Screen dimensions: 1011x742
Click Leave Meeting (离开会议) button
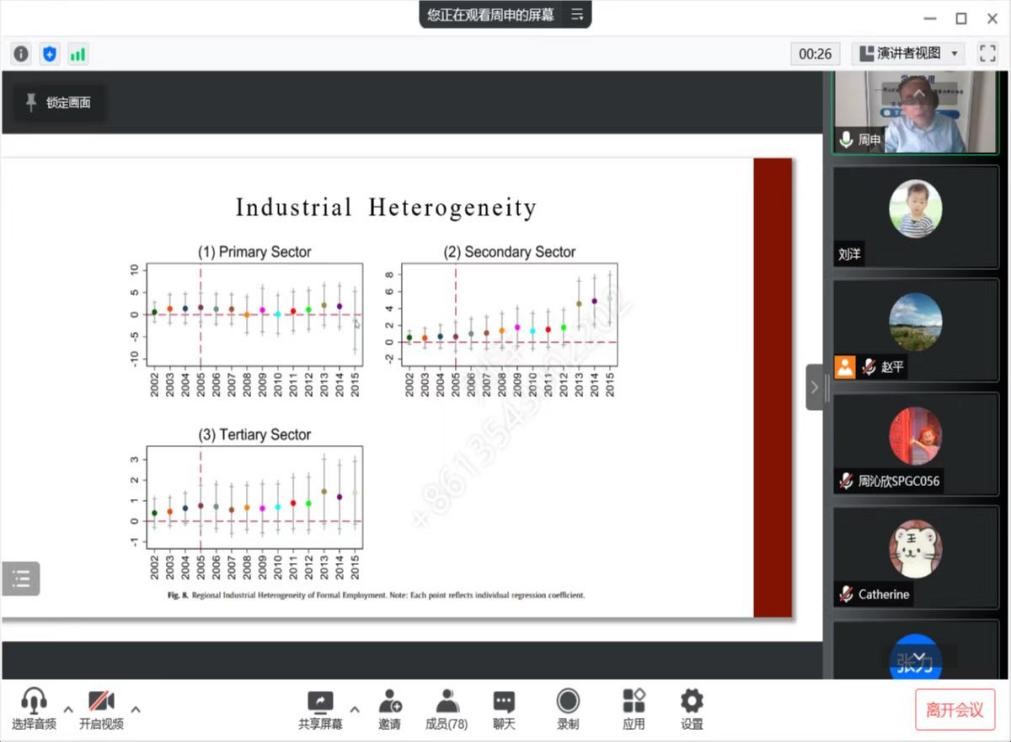pyautogui.click(x=954, y=710)
